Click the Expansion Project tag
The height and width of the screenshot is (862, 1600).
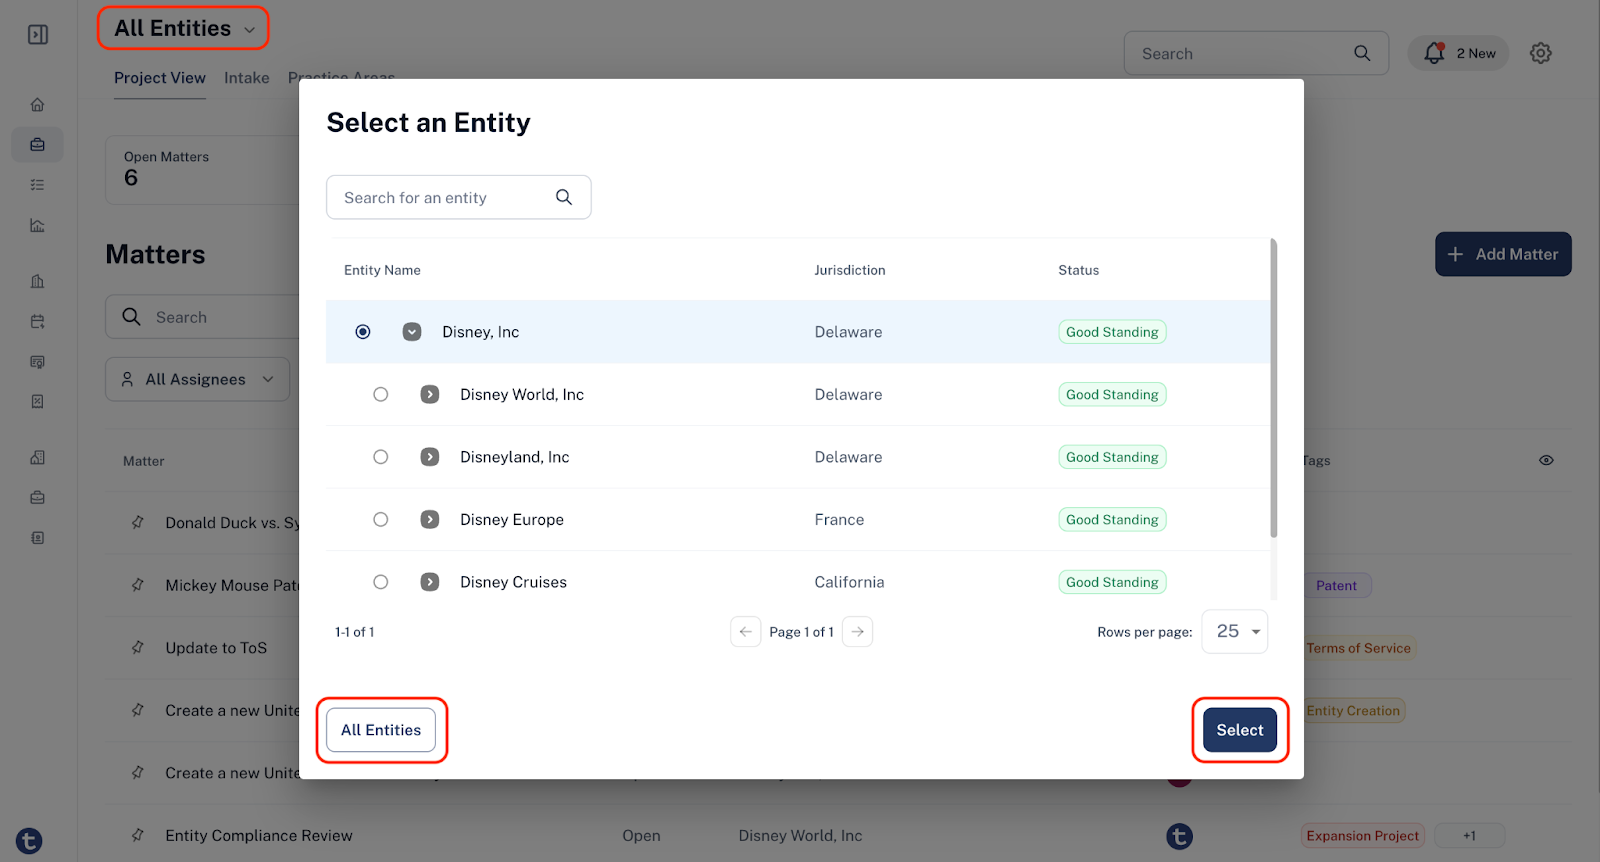(x=1362, y=836)
